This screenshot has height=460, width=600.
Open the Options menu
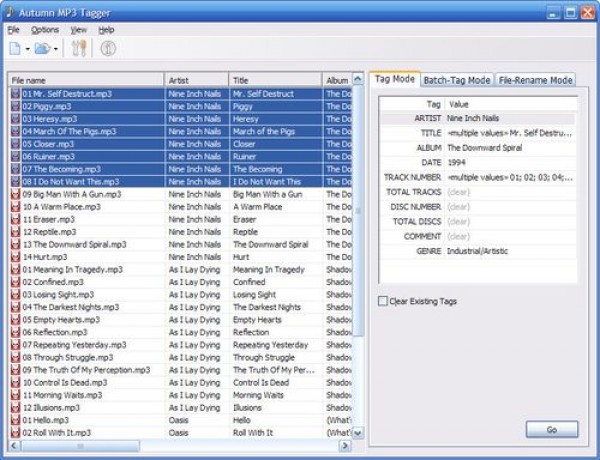tap(45, 30)
